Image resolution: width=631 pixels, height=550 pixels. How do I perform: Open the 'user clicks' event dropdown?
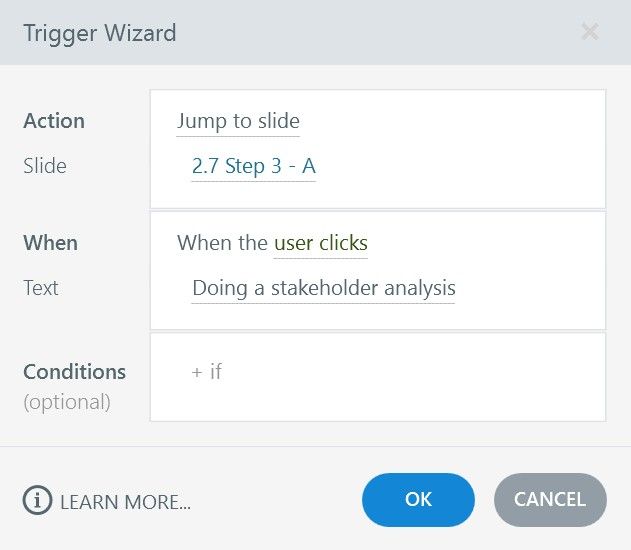tap(321, 243)
